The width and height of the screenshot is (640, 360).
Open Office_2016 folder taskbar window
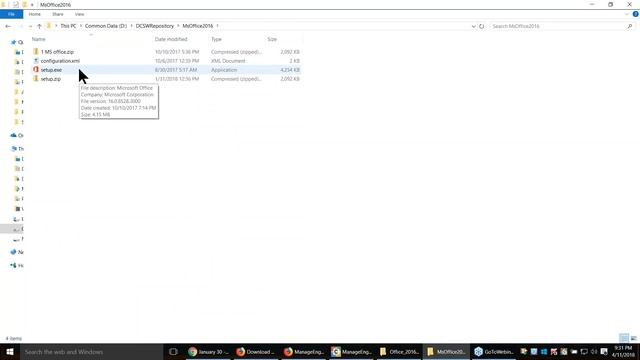click(x=399, y=352)
